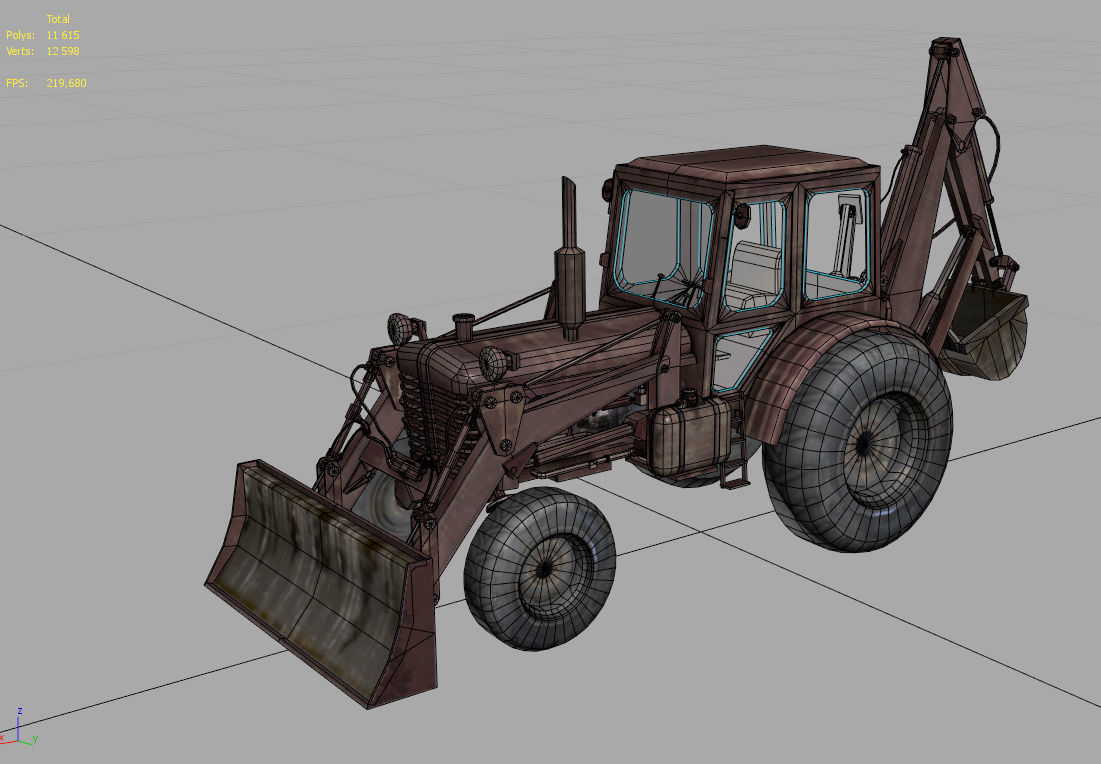Viewport: 1101px width, 764px height.
Task: Click the Polys: label
Action: [x=20, y=35]
